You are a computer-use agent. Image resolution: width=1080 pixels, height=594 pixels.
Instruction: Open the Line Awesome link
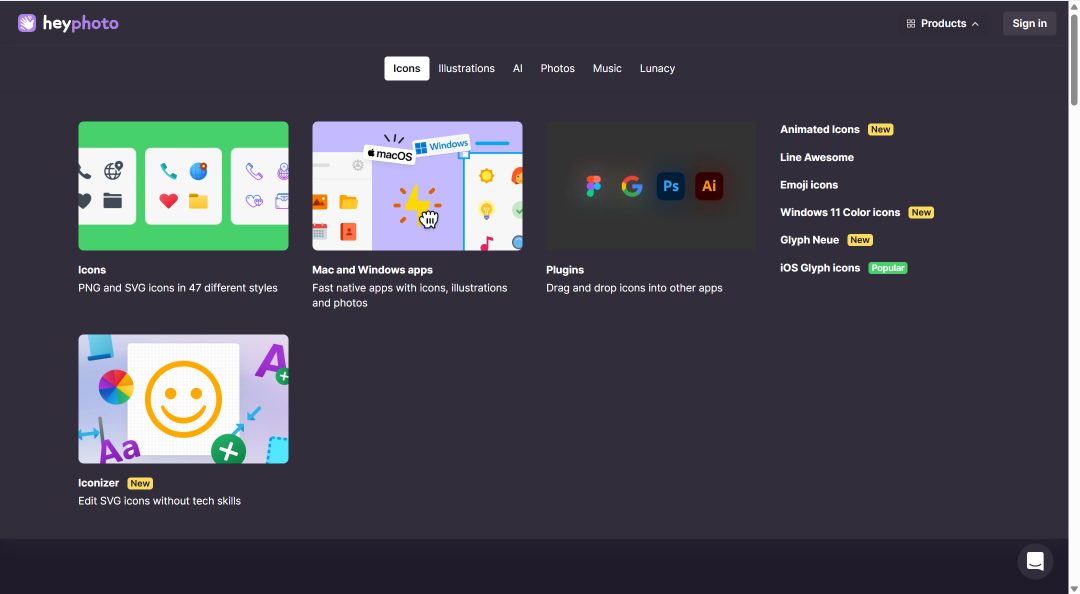point(817,157)
